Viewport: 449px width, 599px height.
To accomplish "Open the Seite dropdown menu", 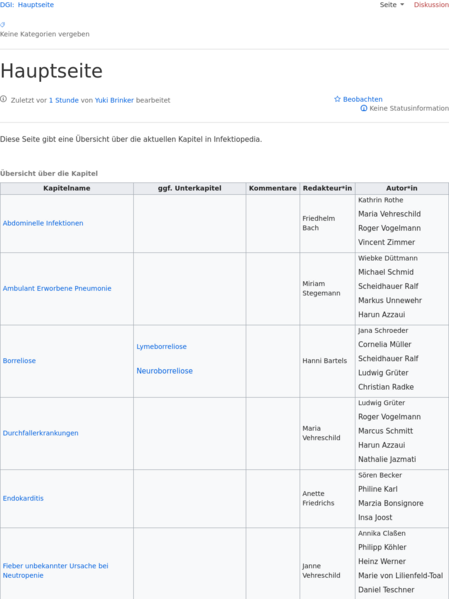I will [392, 5].
